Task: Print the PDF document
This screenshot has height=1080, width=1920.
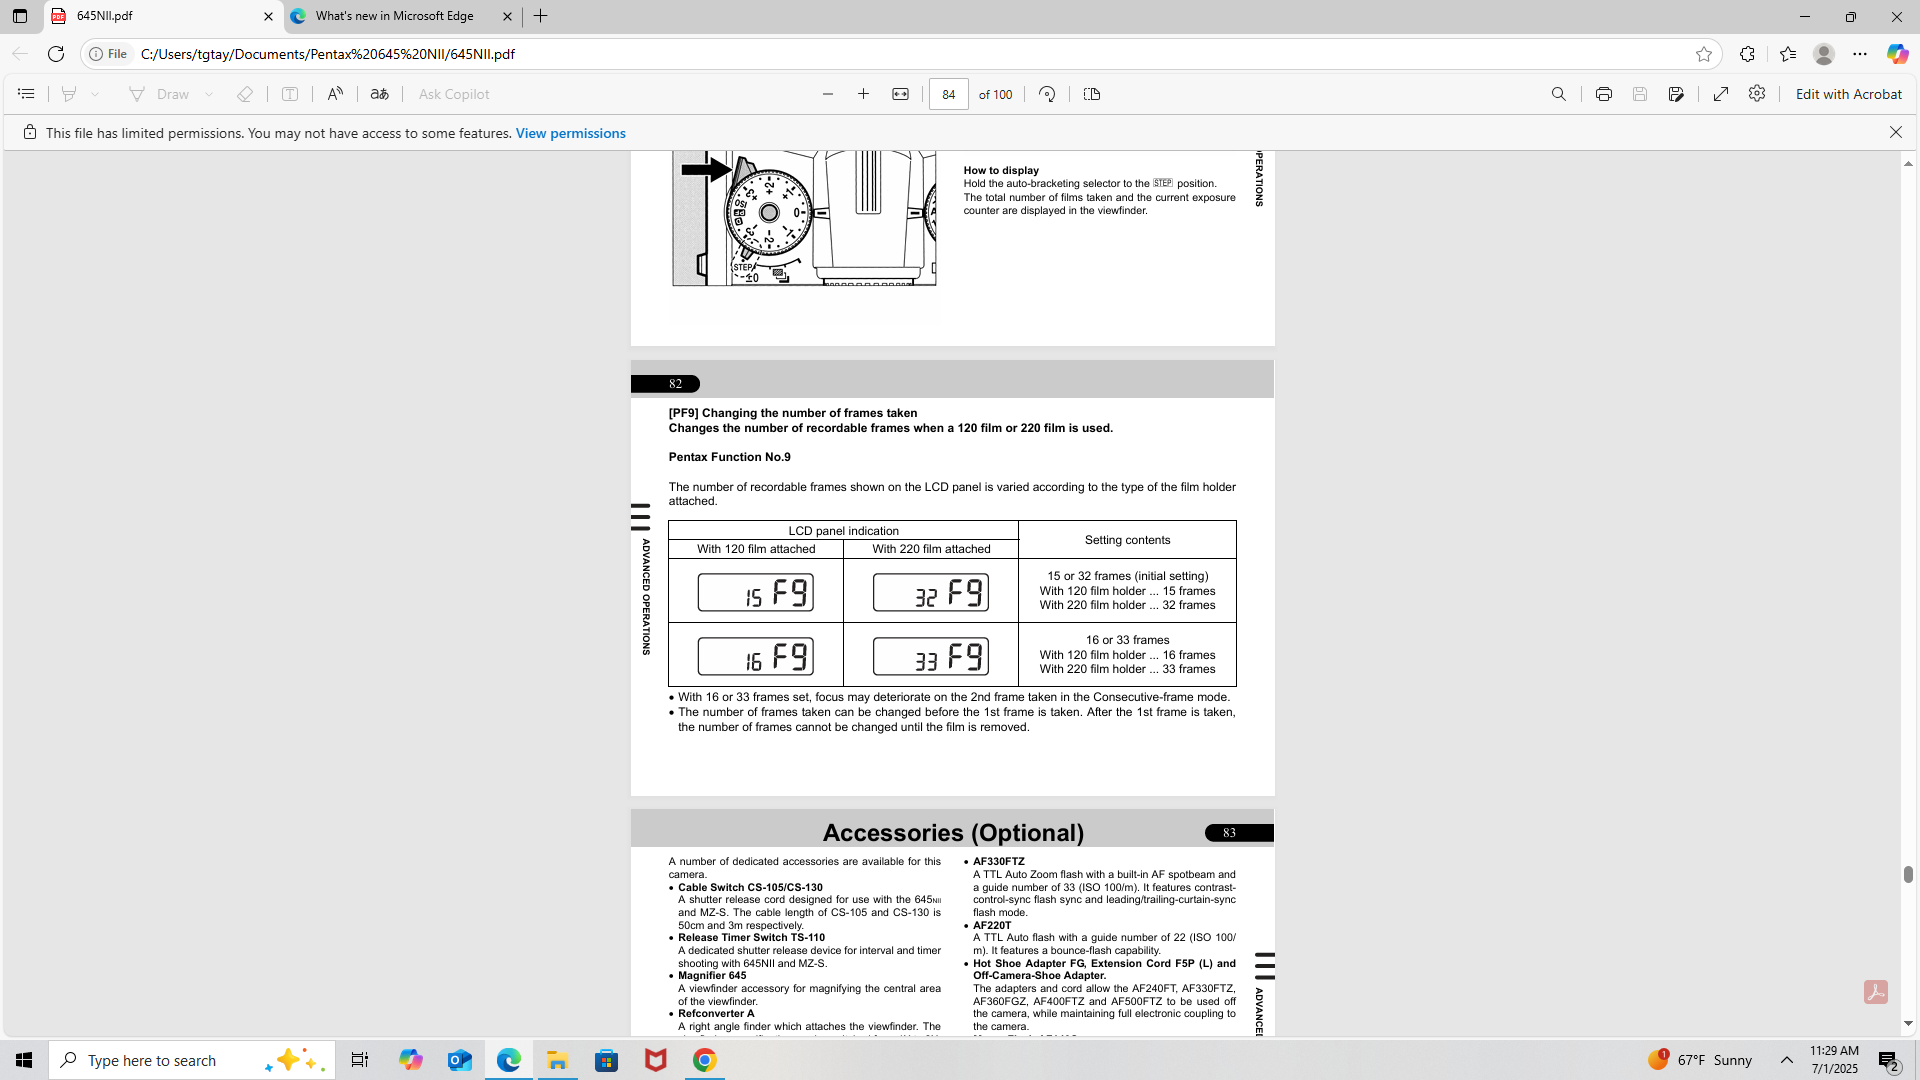Action: [x=1604, y=94]
